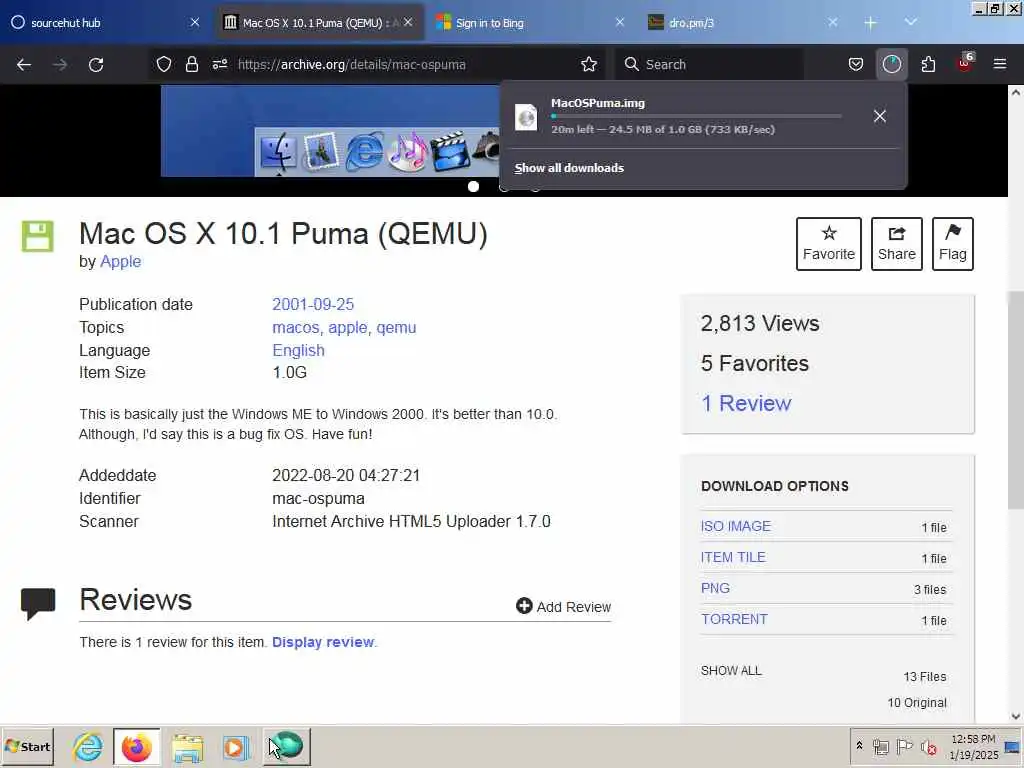Open the qemu topic link
Screen dimensions: 1024x768
396,327
